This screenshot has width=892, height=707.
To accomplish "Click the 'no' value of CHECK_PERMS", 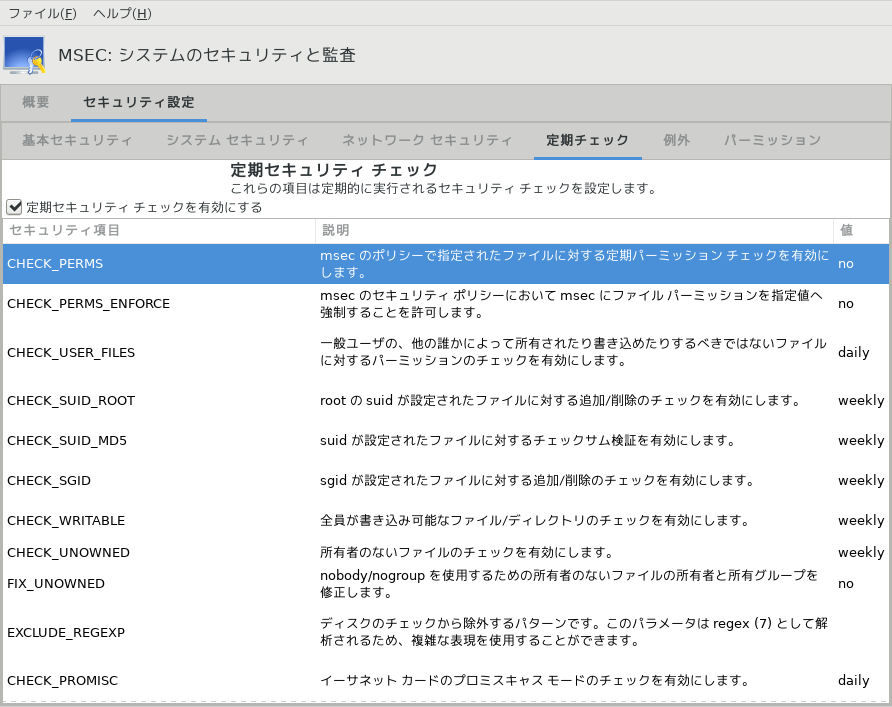I will [845, 264].
